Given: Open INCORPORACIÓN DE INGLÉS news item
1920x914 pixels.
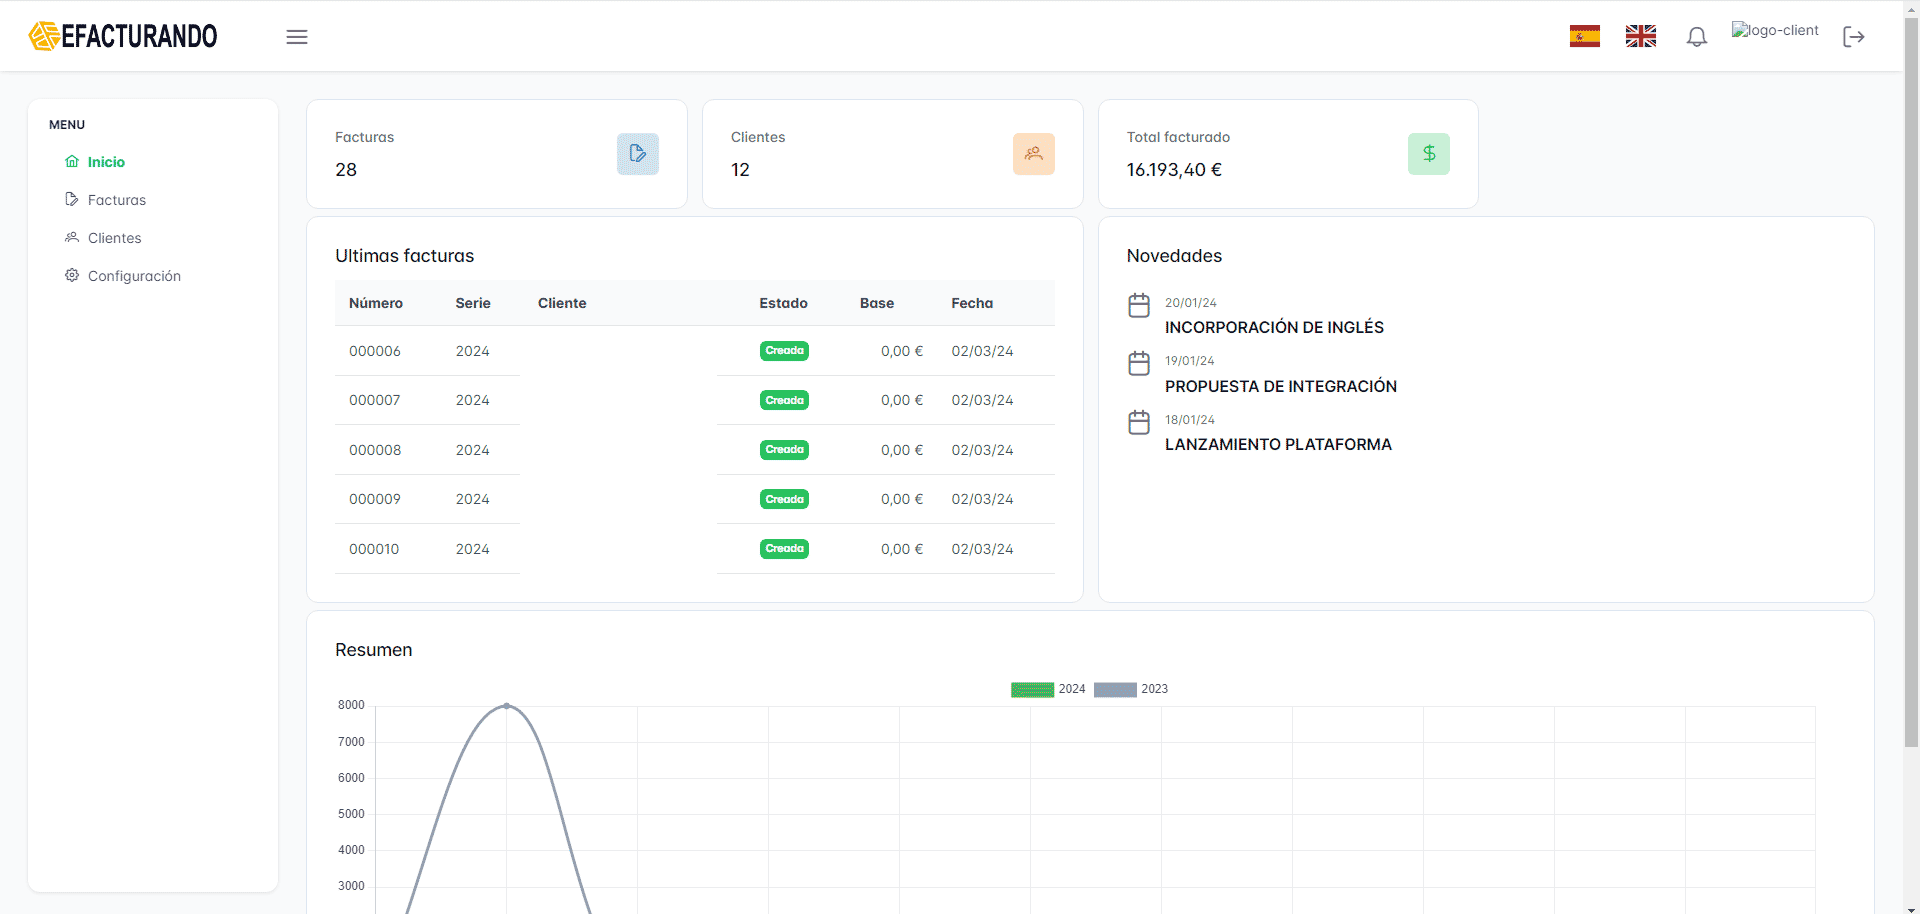Looking at the screenshot, I should 1274,327.
